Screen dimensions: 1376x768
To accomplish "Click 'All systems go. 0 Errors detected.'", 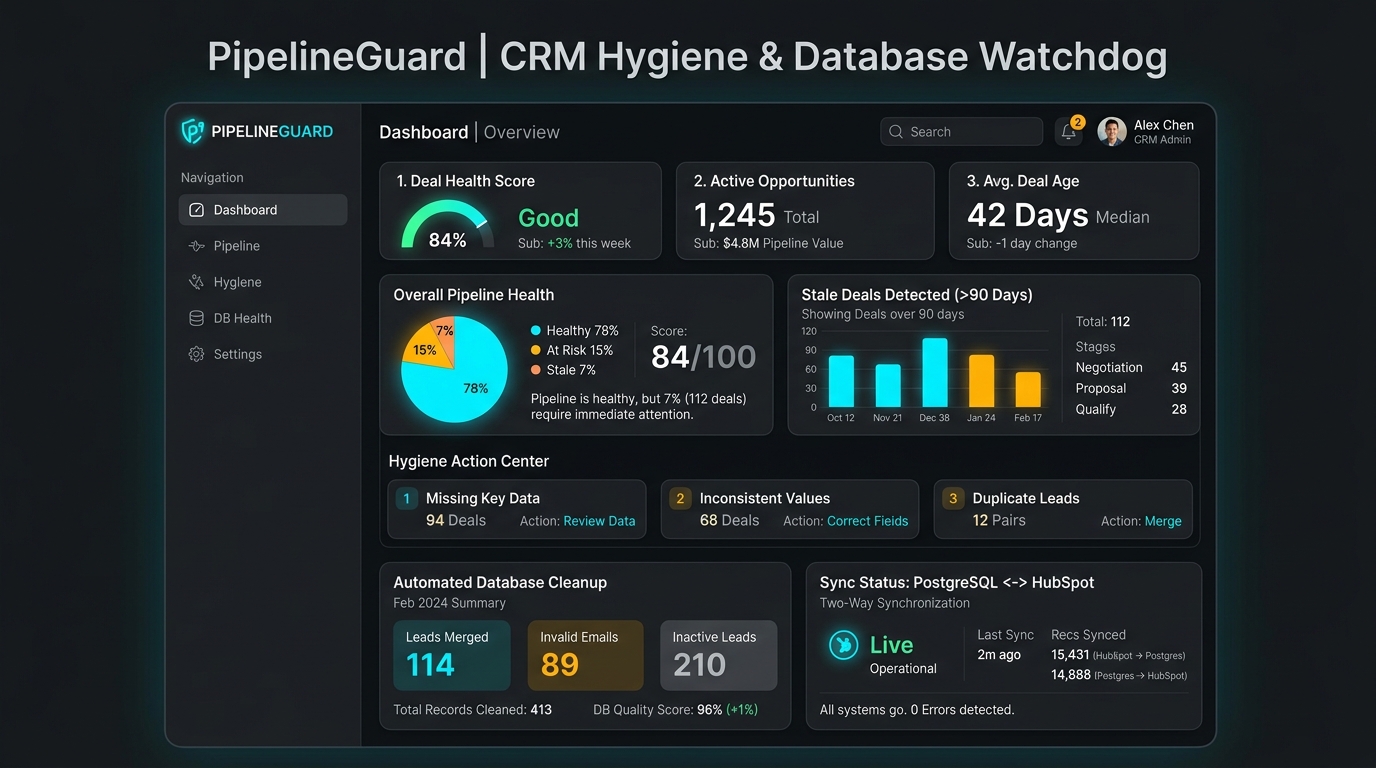I will pos(917,710).
